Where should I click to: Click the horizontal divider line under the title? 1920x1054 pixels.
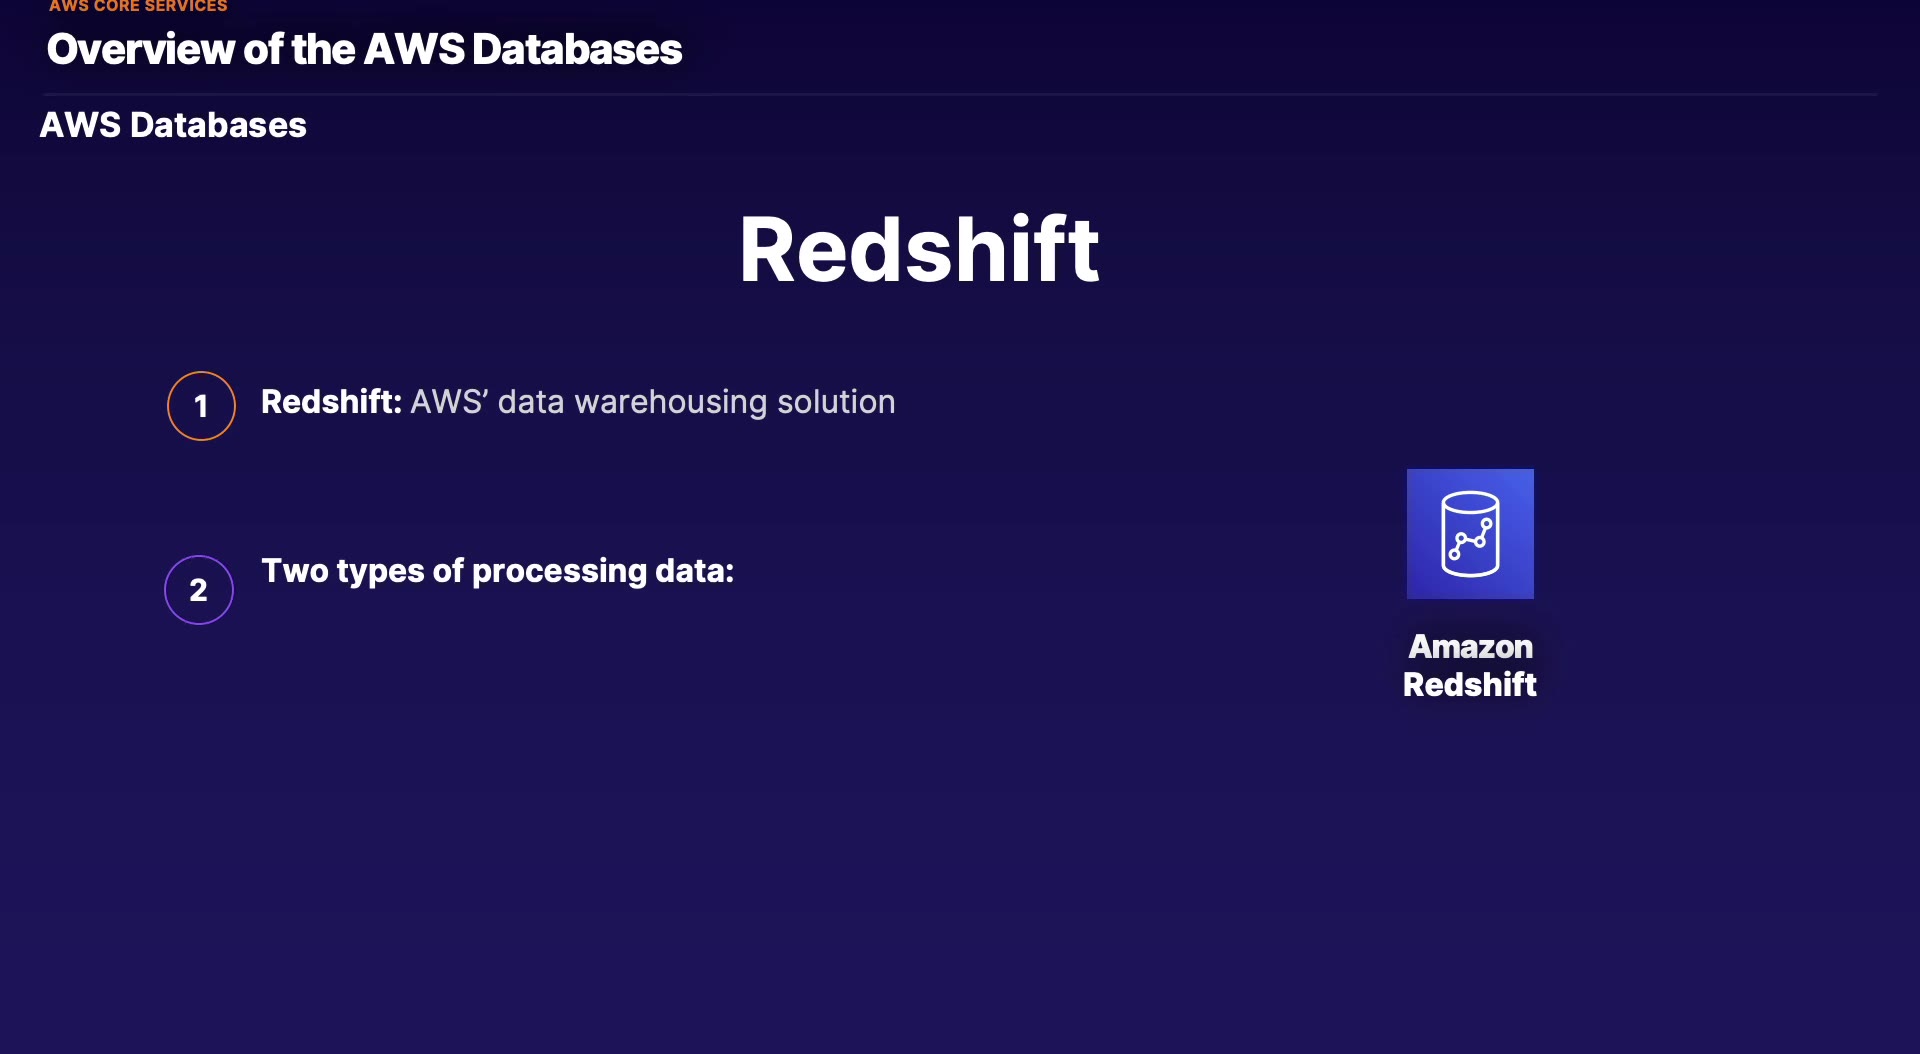[x=960, y=94]
